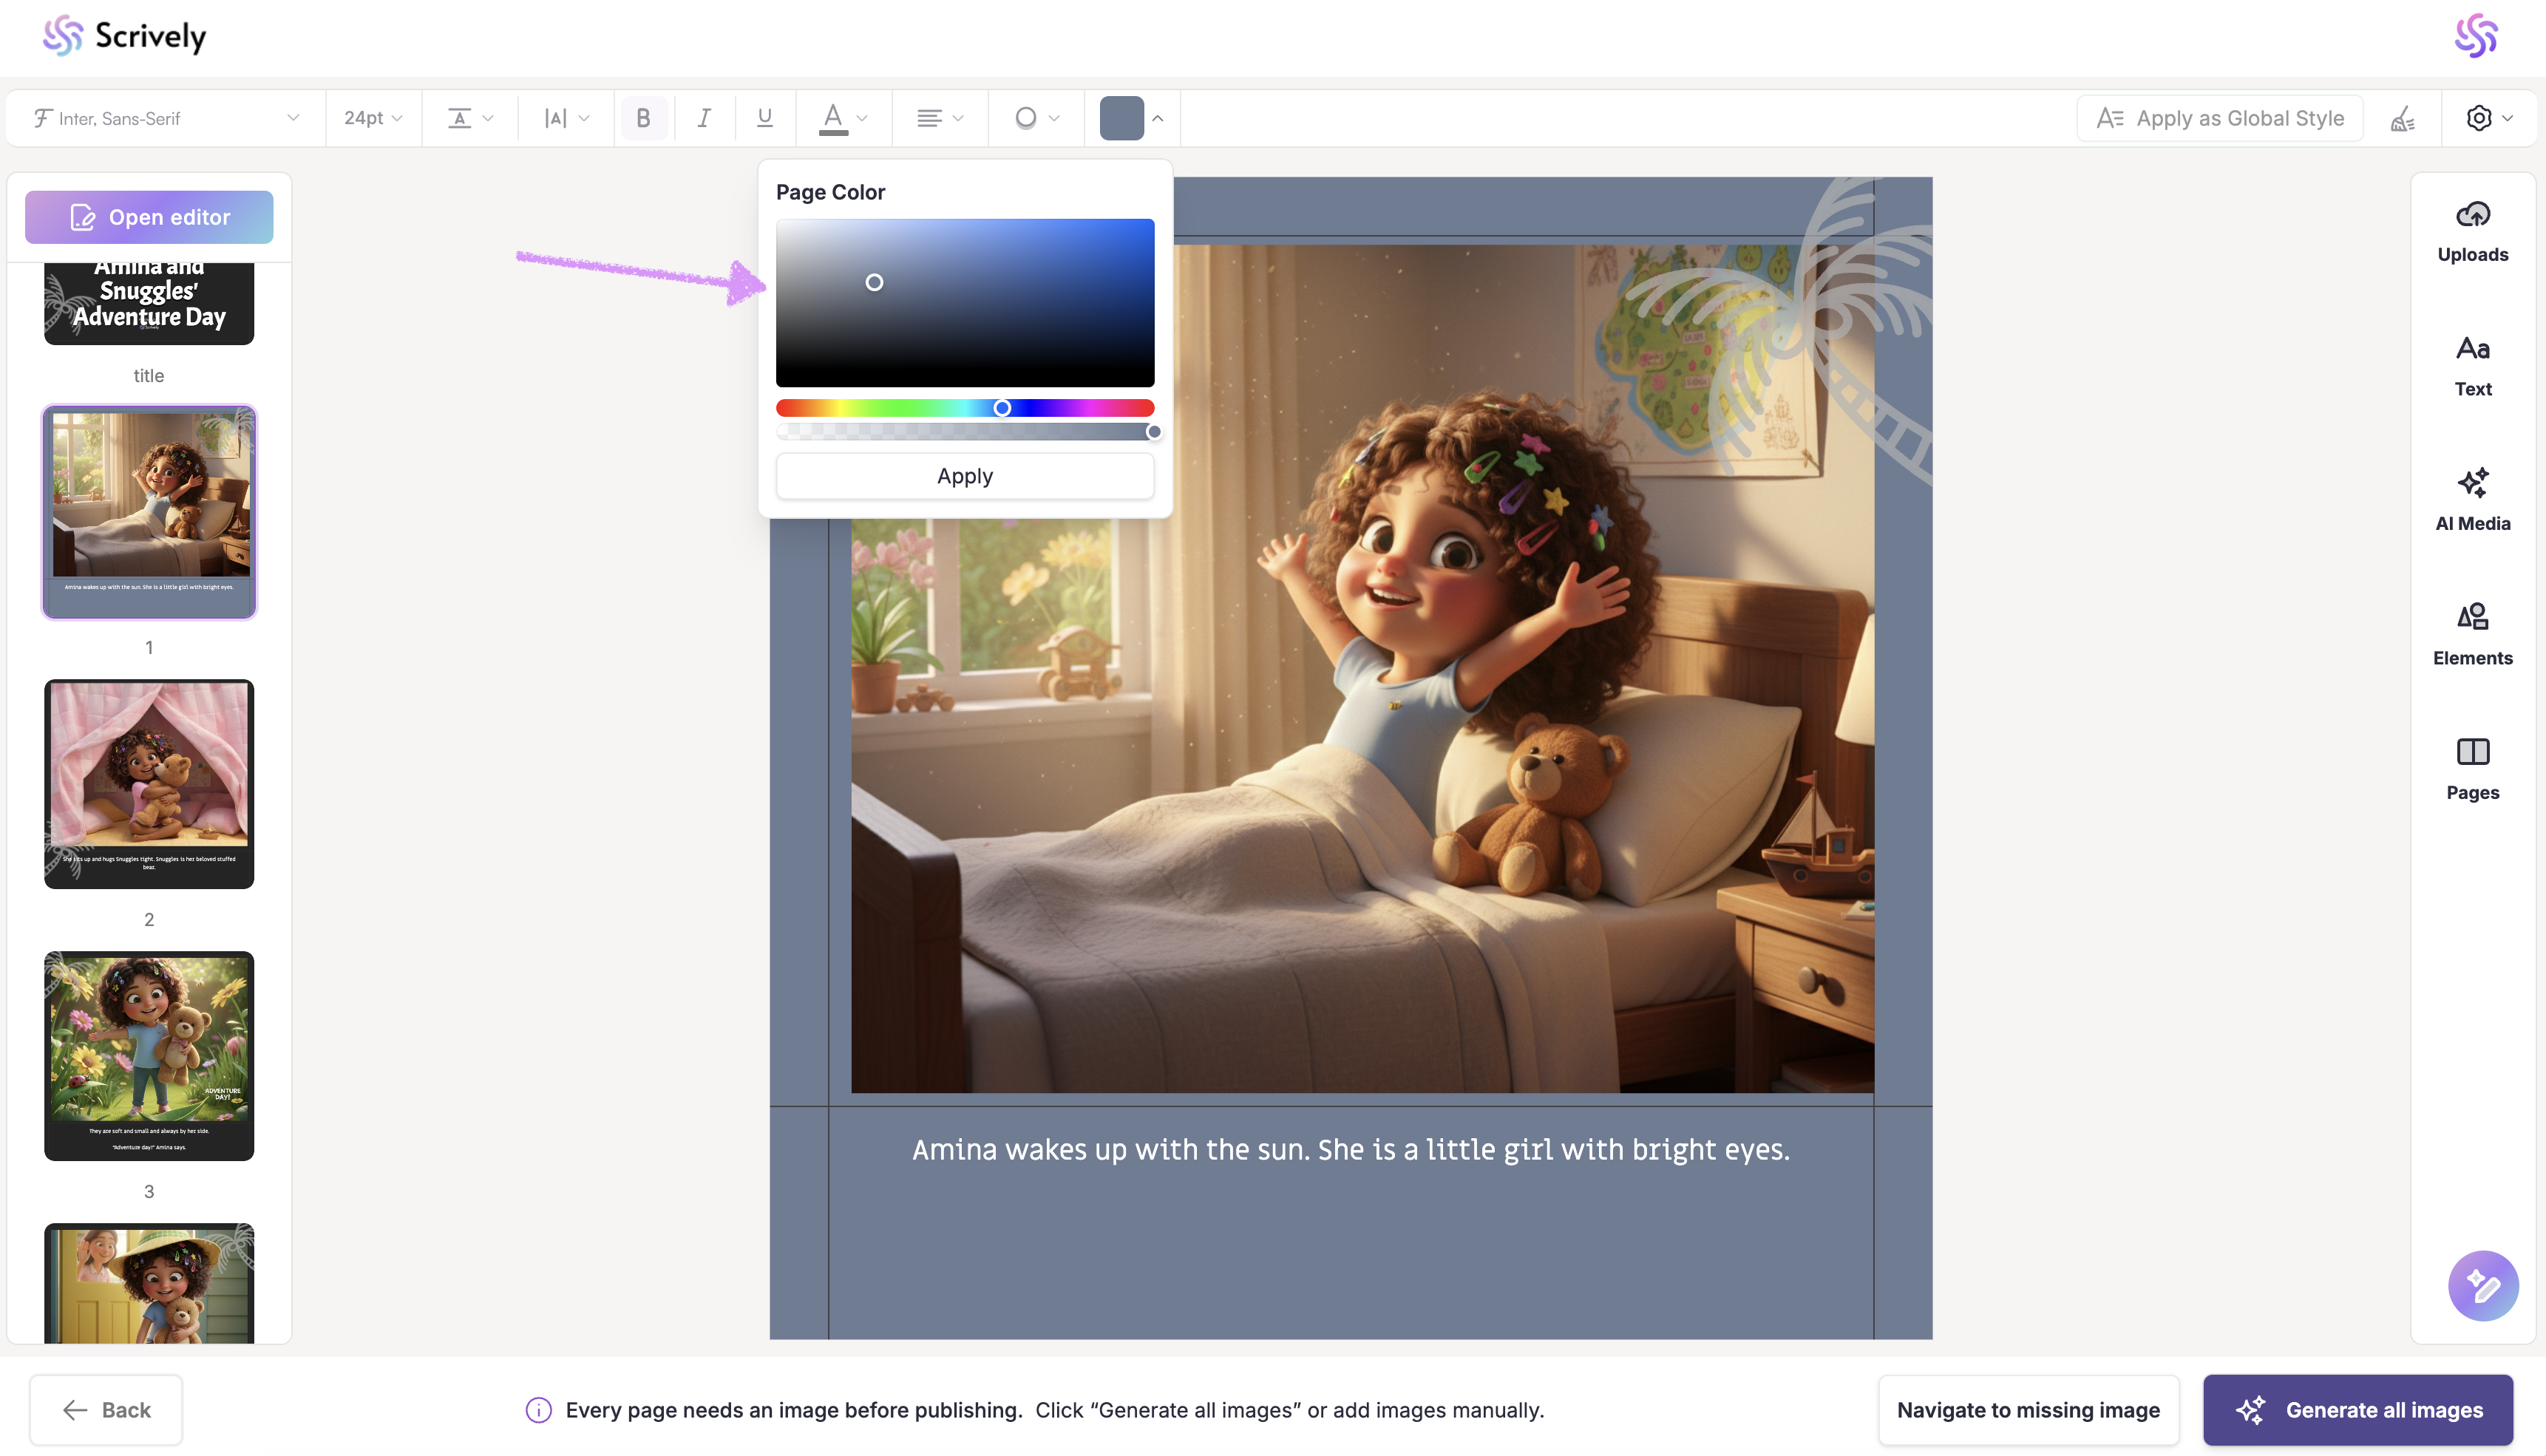Toggle bold formatting
The image size is (2546, 1456).
click(643, 118)
